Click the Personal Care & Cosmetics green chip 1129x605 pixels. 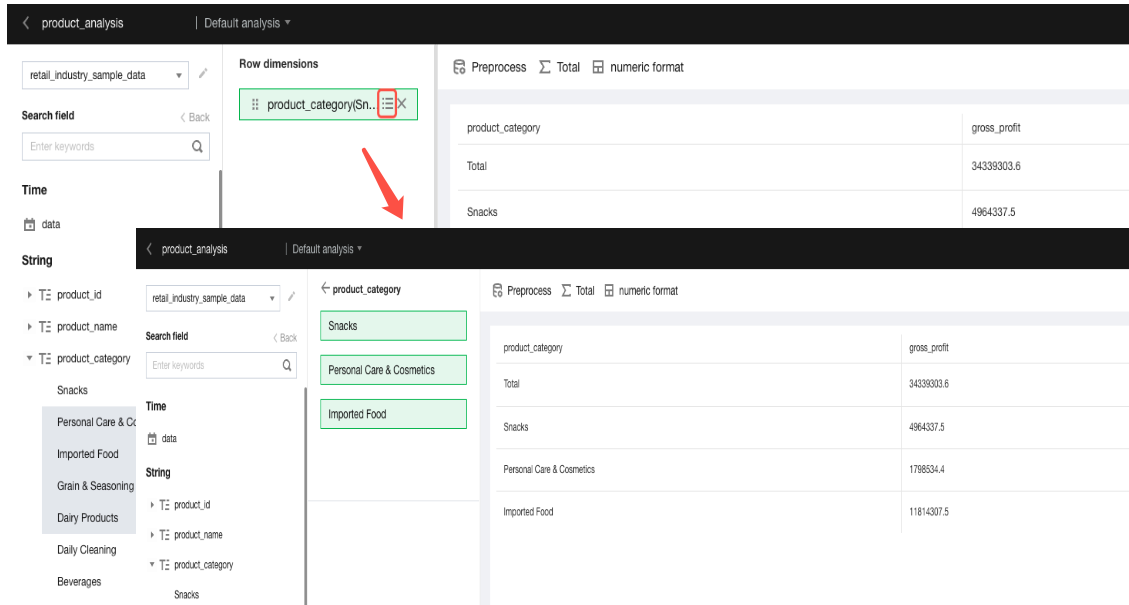[x=393, y=370]
